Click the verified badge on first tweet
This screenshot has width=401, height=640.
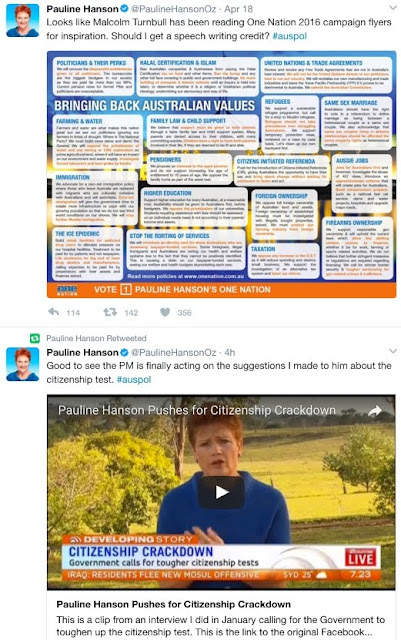click(125, 9)
